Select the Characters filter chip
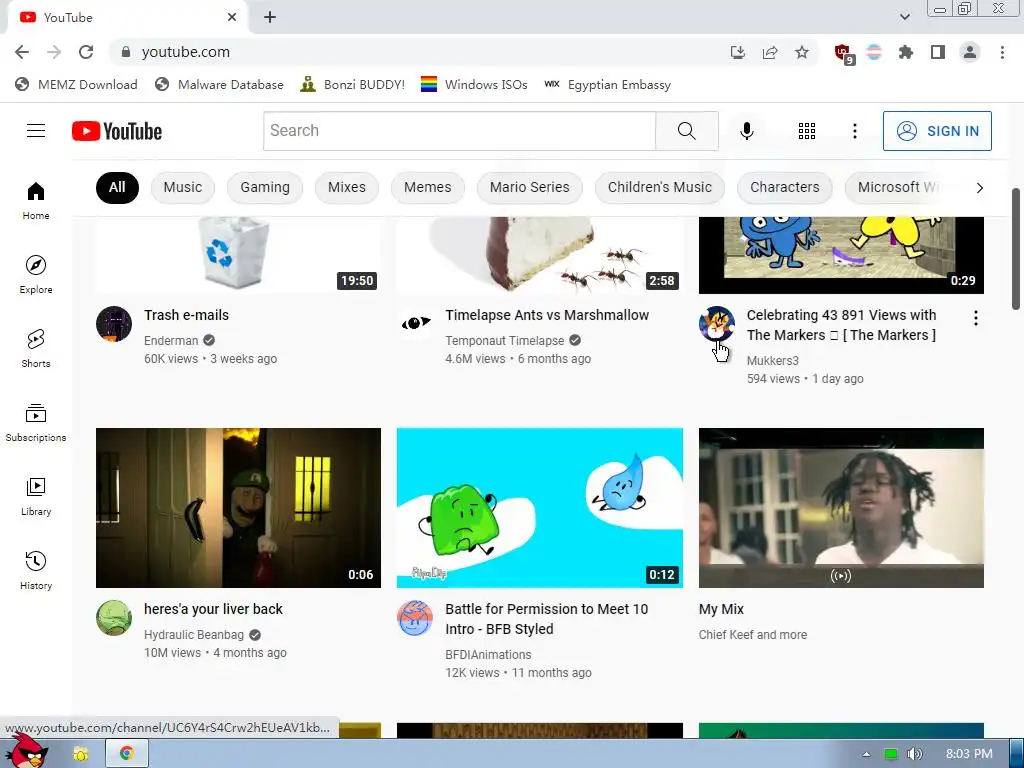1024x768 pixels. [x=784, y=187]
